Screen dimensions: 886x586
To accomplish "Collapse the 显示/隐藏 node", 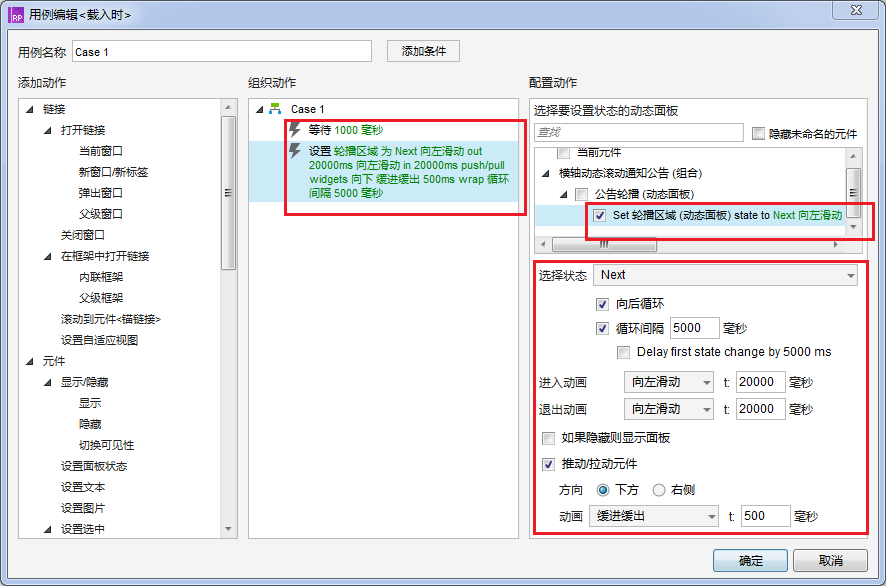I will tap(48, 382).
